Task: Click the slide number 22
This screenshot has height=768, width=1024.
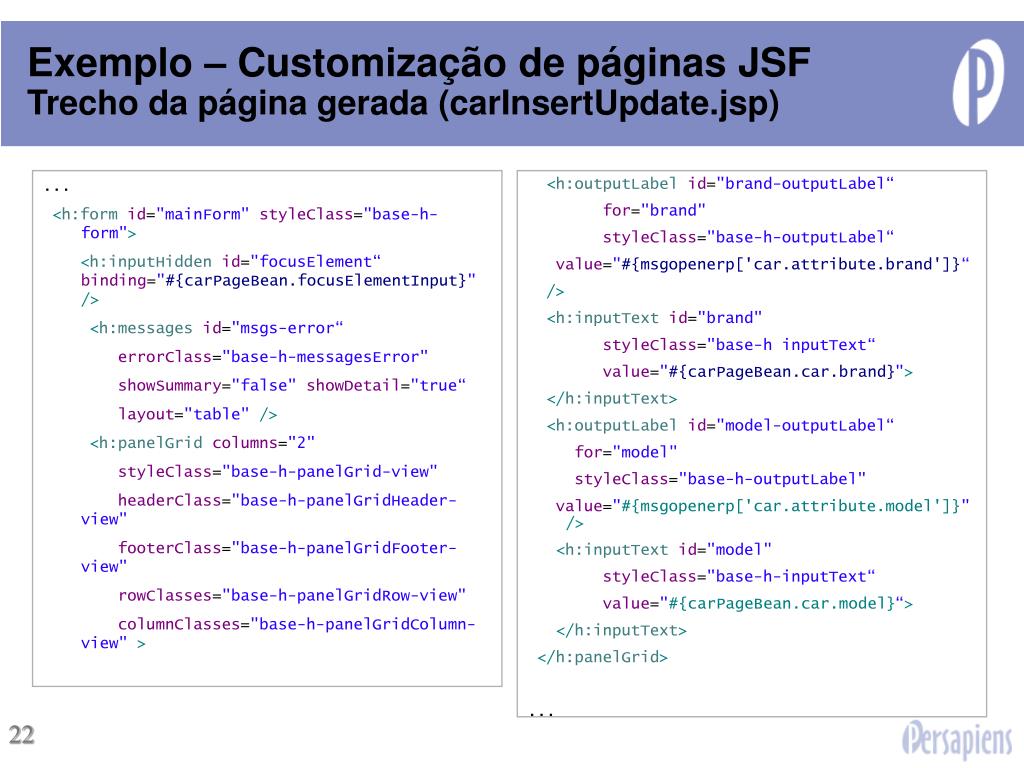Action: [22, 735]
